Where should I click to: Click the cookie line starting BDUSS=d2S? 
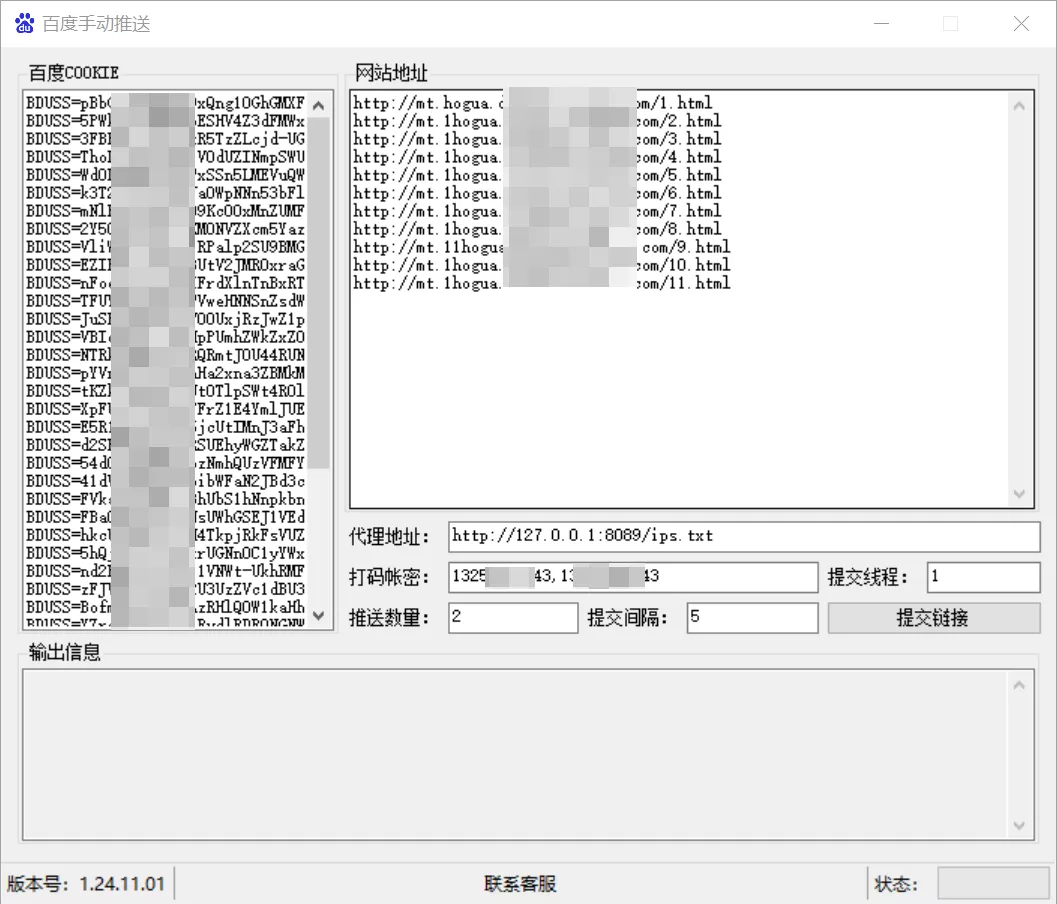166,446
